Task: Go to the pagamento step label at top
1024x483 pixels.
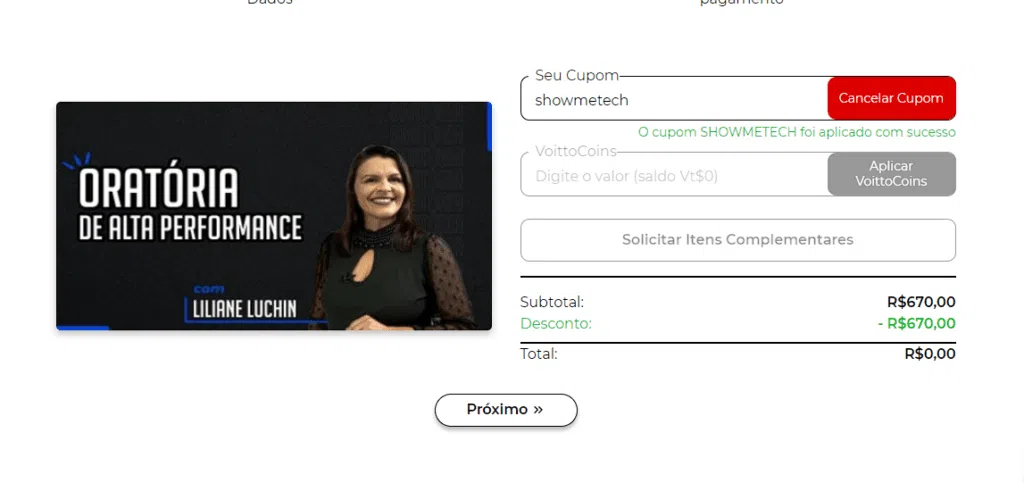Action: [742, 2]
